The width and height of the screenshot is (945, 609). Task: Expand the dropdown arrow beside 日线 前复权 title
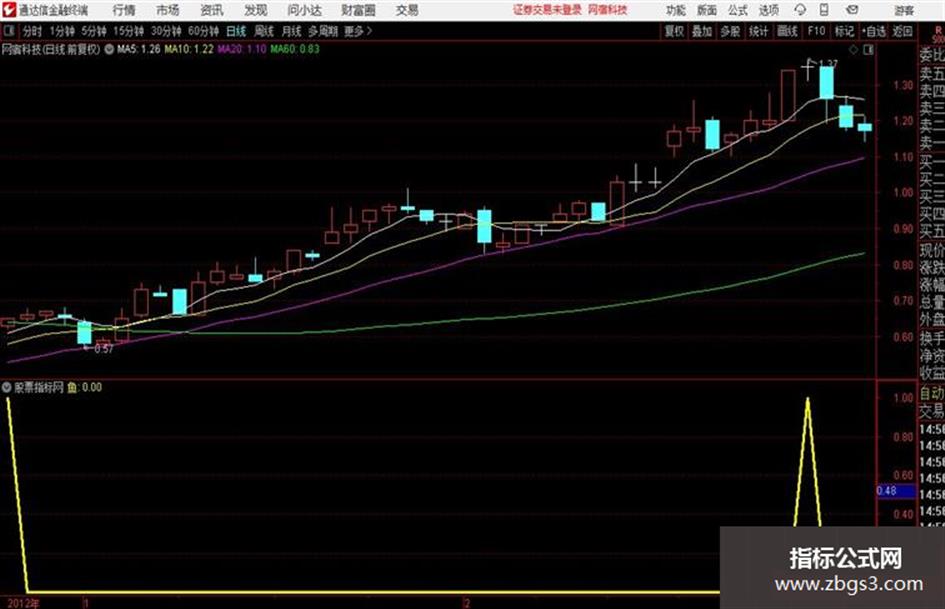109,49
